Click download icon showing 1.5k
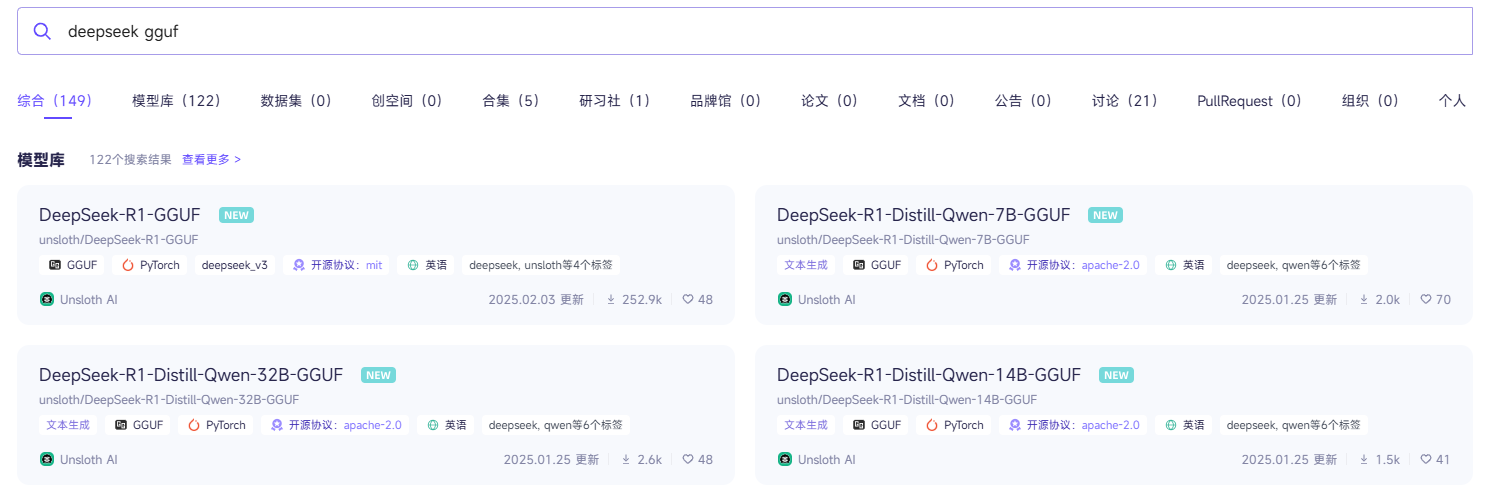1495x497 pixels. click(x=1364, y=459)
